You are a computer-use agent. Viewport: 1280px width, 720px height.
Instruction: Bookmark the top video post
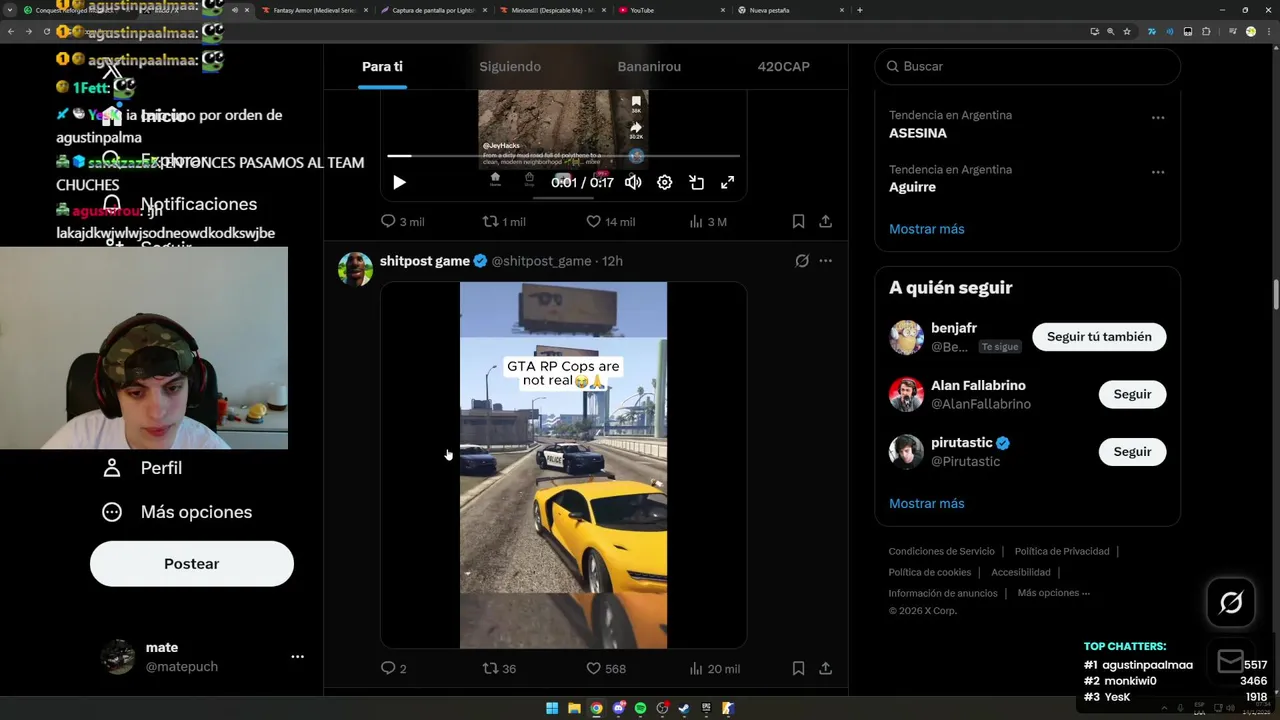pos(798,221)
